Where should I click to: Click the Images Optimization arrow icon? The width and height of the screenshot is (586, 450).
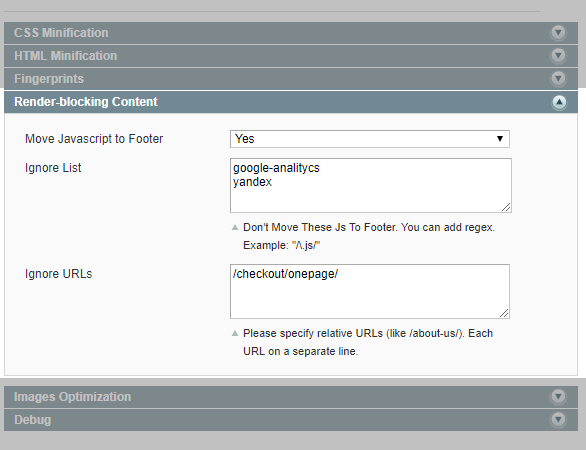(558, 397)
